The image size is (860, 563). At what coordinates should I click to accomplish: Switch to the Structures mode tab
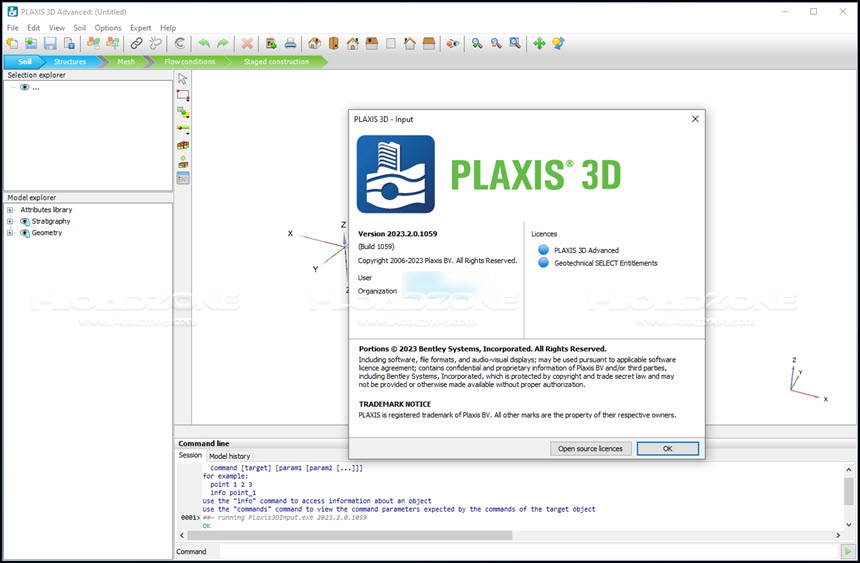pos(70,61)
